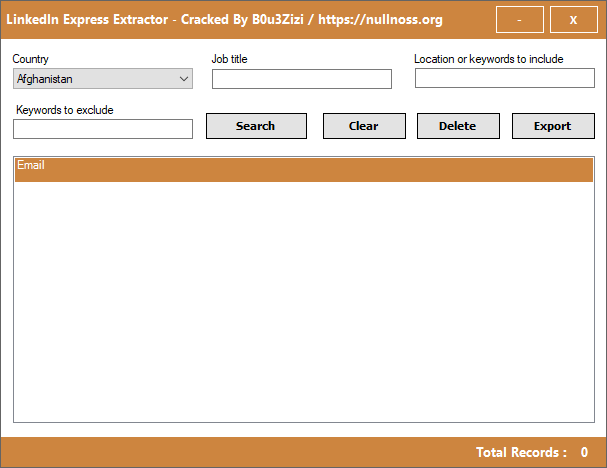
Task: Click the LinkedIn Express Extractor title text
Action: click(224, 19)
